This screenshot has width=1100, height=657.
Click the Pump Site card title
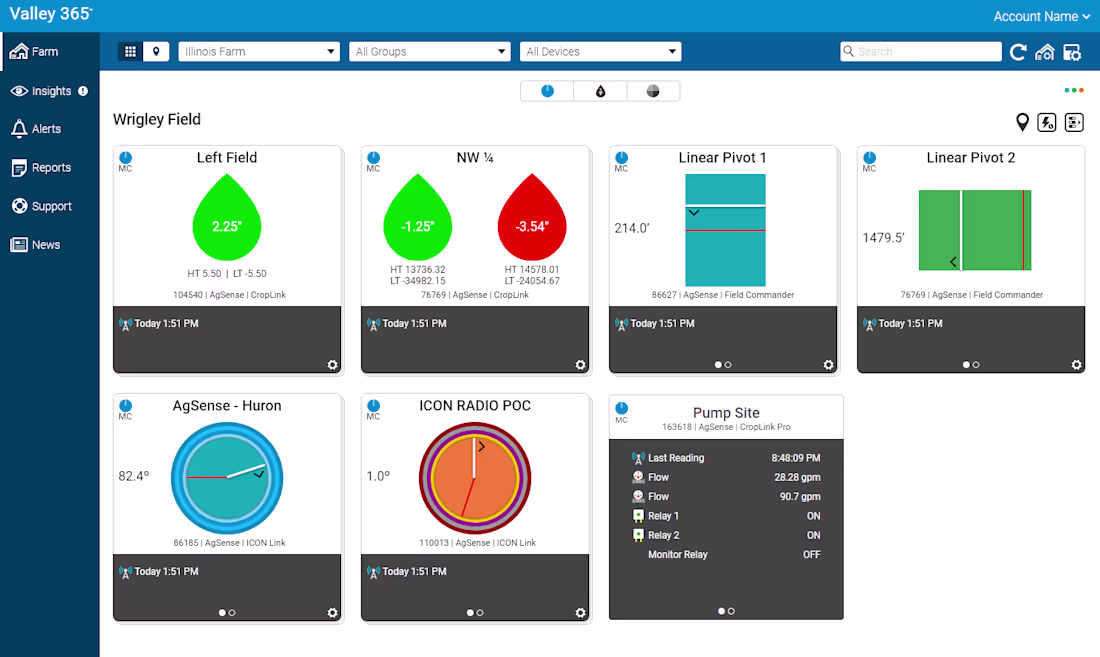pos(726,413)
